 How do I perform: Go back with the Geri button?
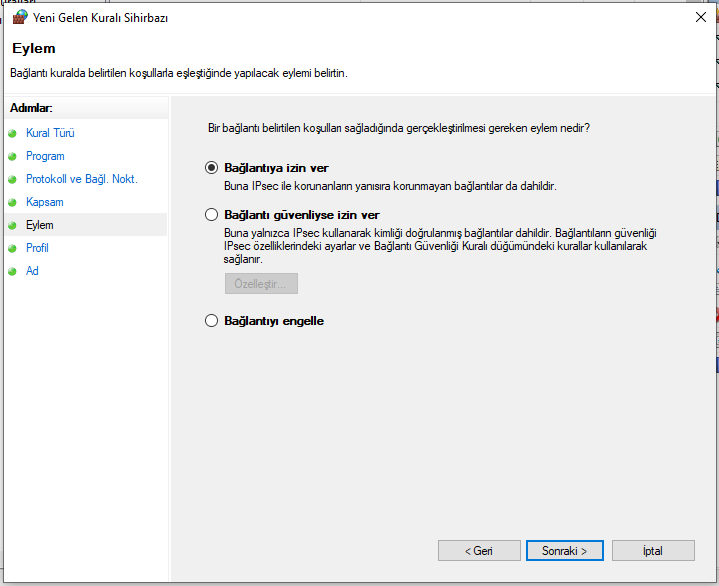coord(479,550)
